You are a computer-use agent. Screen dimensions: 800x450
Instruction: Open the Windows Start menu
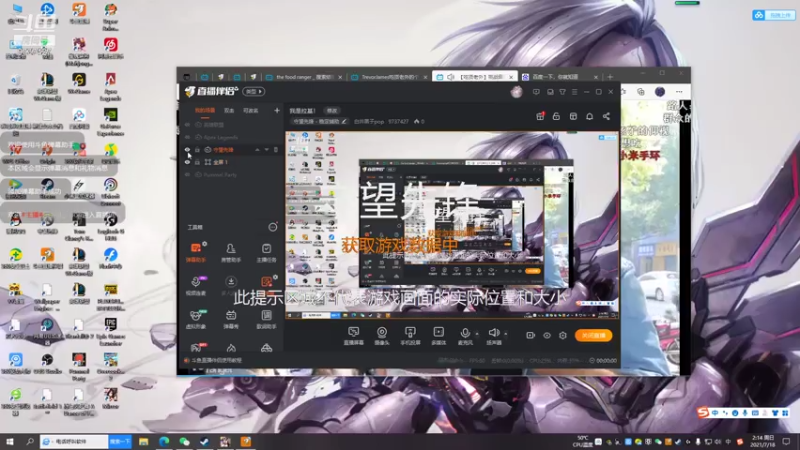click(x=10, y=441)
